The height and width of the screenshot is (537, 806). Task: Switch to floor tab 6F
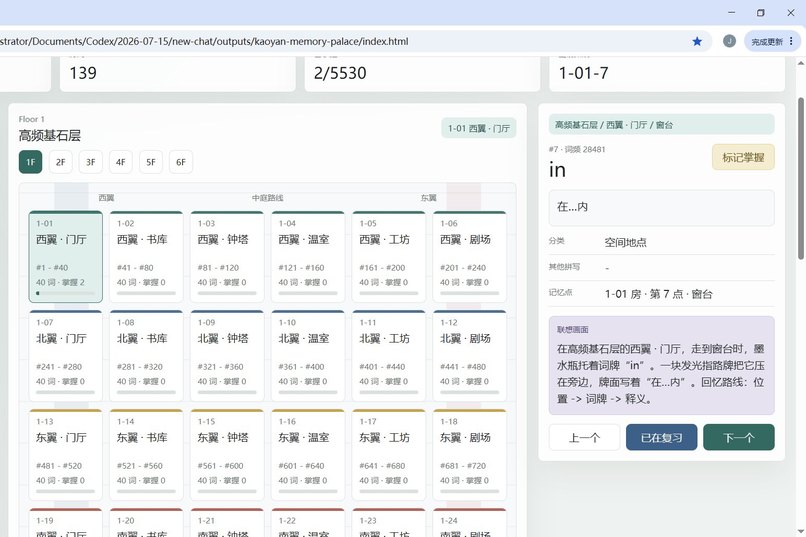point(180,162)
